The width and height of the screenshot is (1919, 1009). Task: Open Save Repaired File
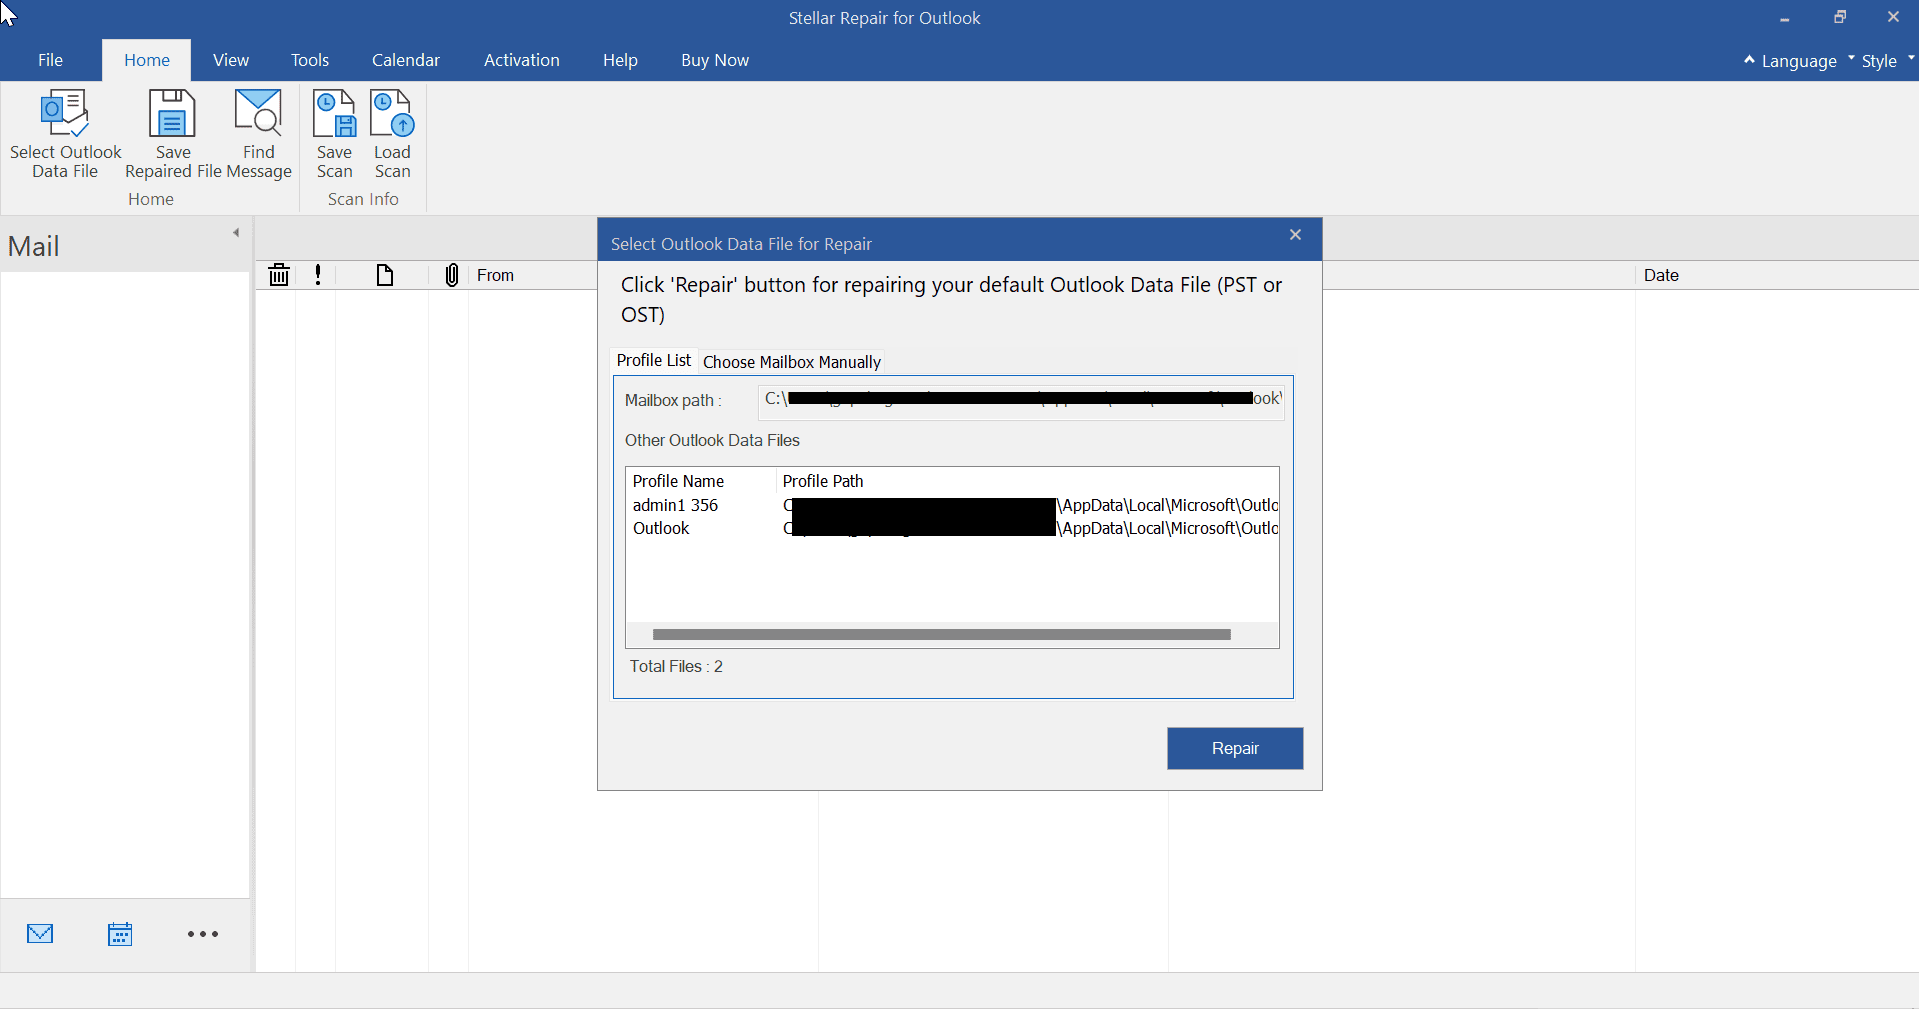(x=171, y=133)
